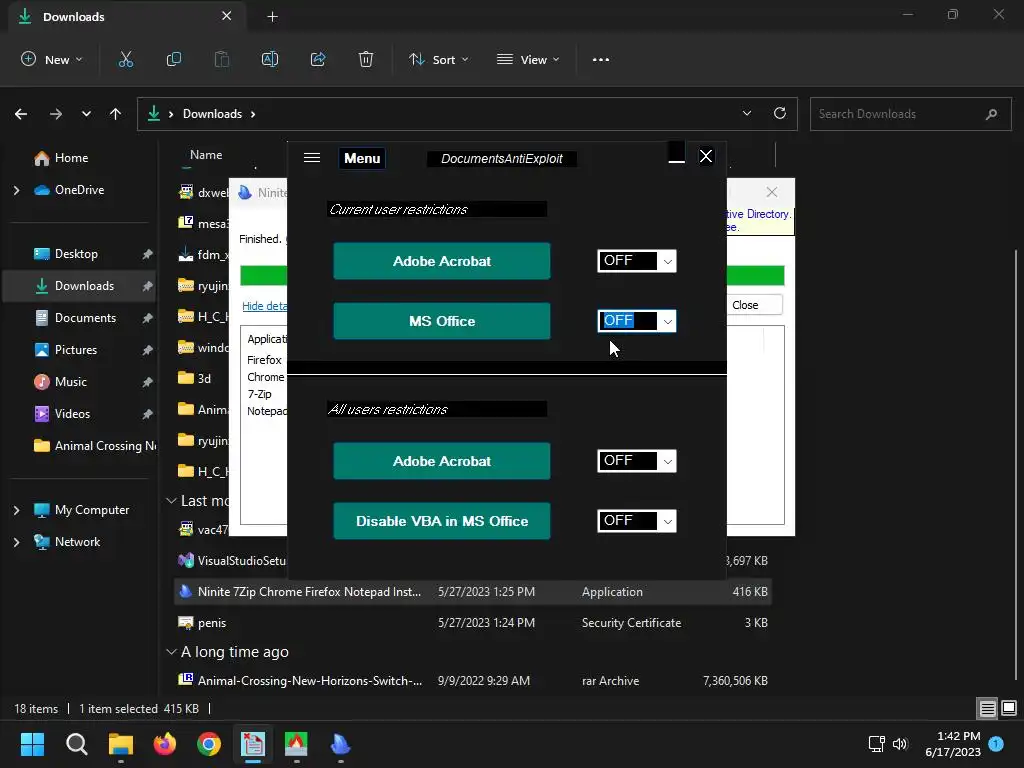Open a new Explorer tab
Screen dimensions: 1024x768
pos(272,17)
